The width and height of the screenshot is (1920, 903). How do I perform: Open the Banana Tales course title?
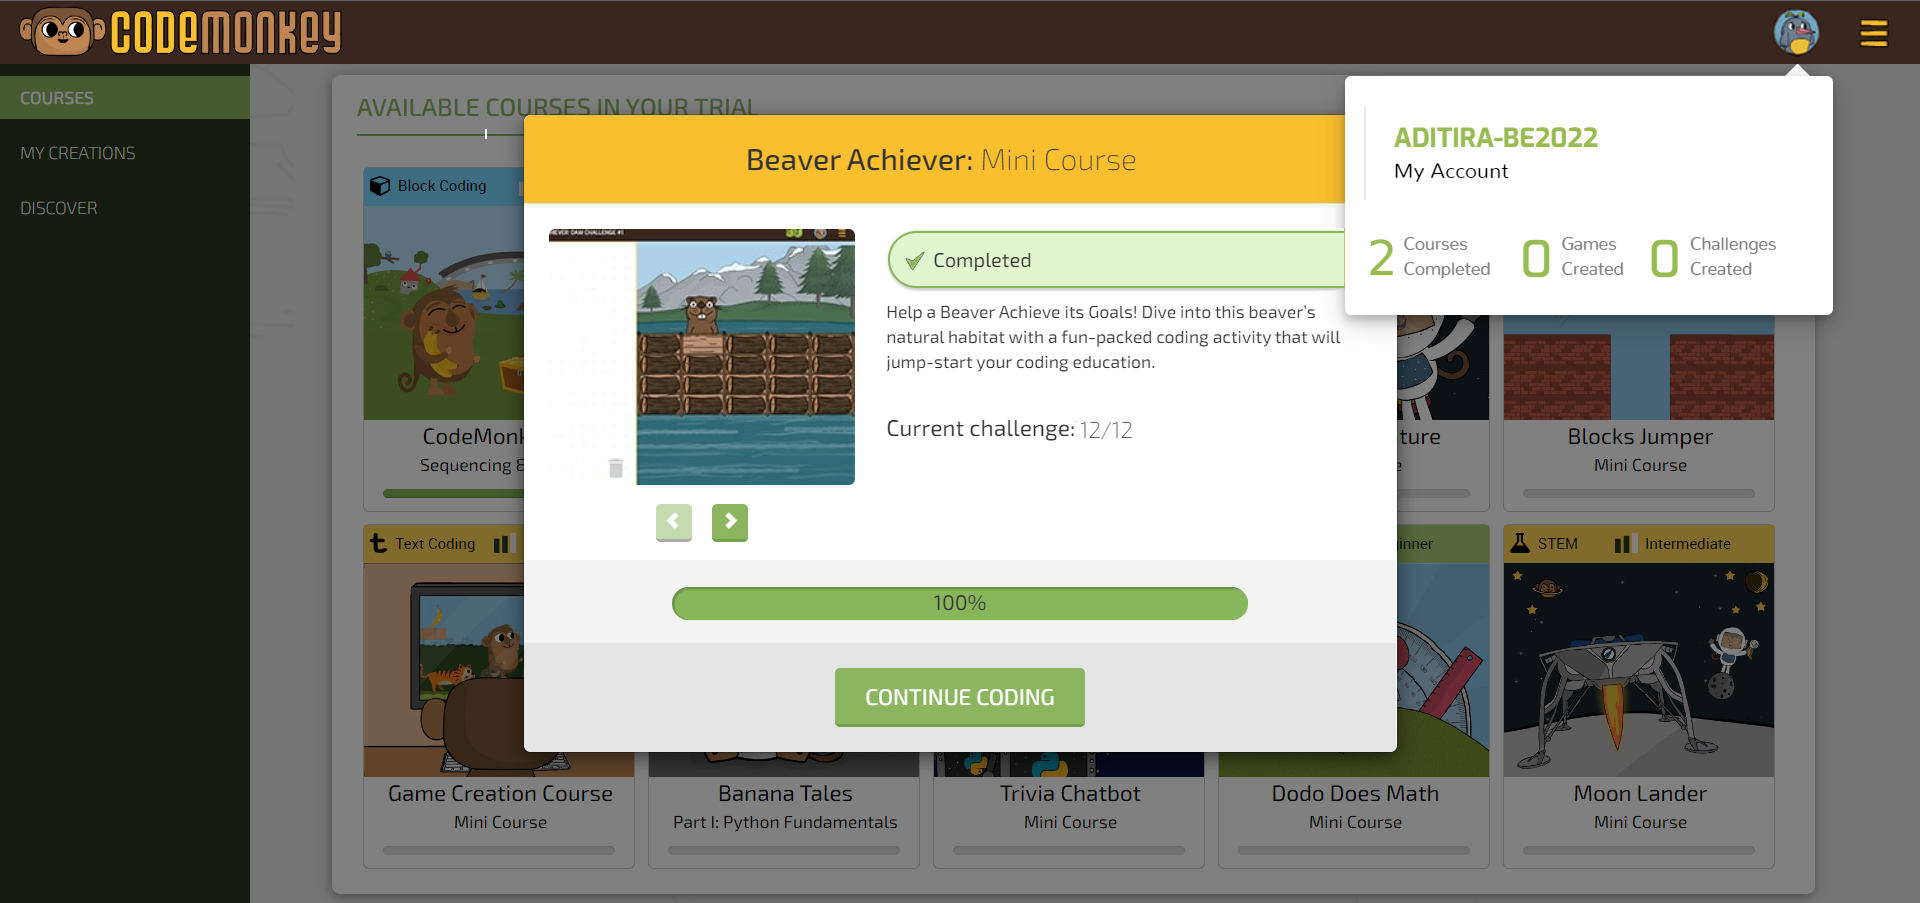pyautogui.click(x=785, y=793)
